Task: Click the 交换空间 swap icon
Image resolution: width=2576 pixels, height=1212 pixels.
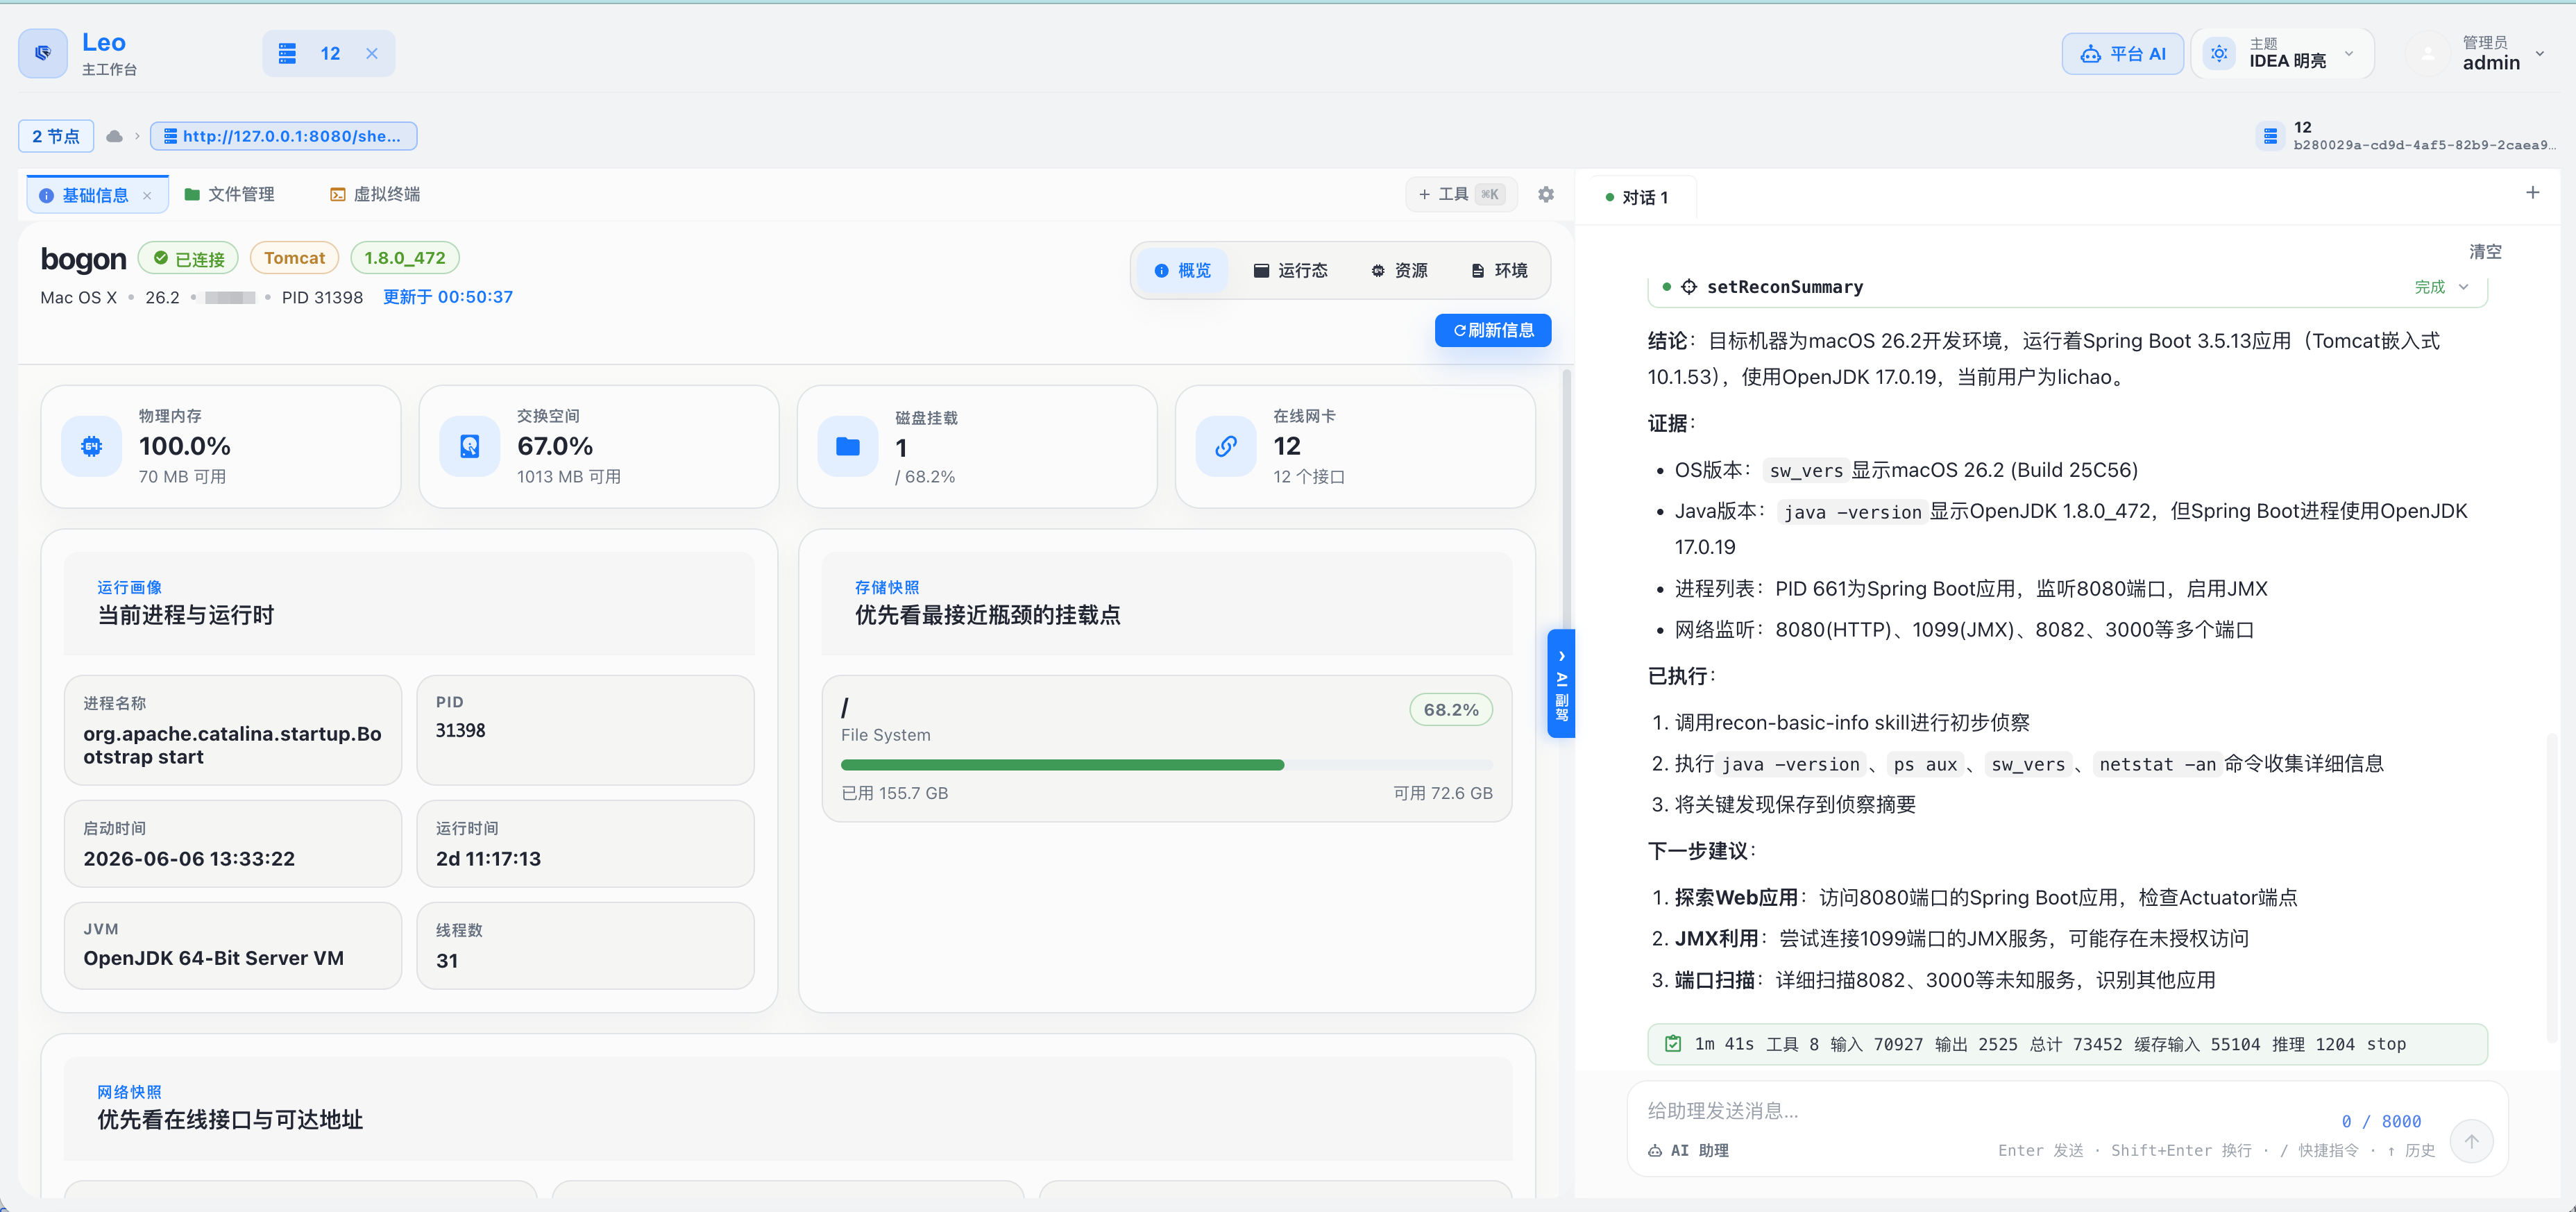Action: click(x=470, y=446)
